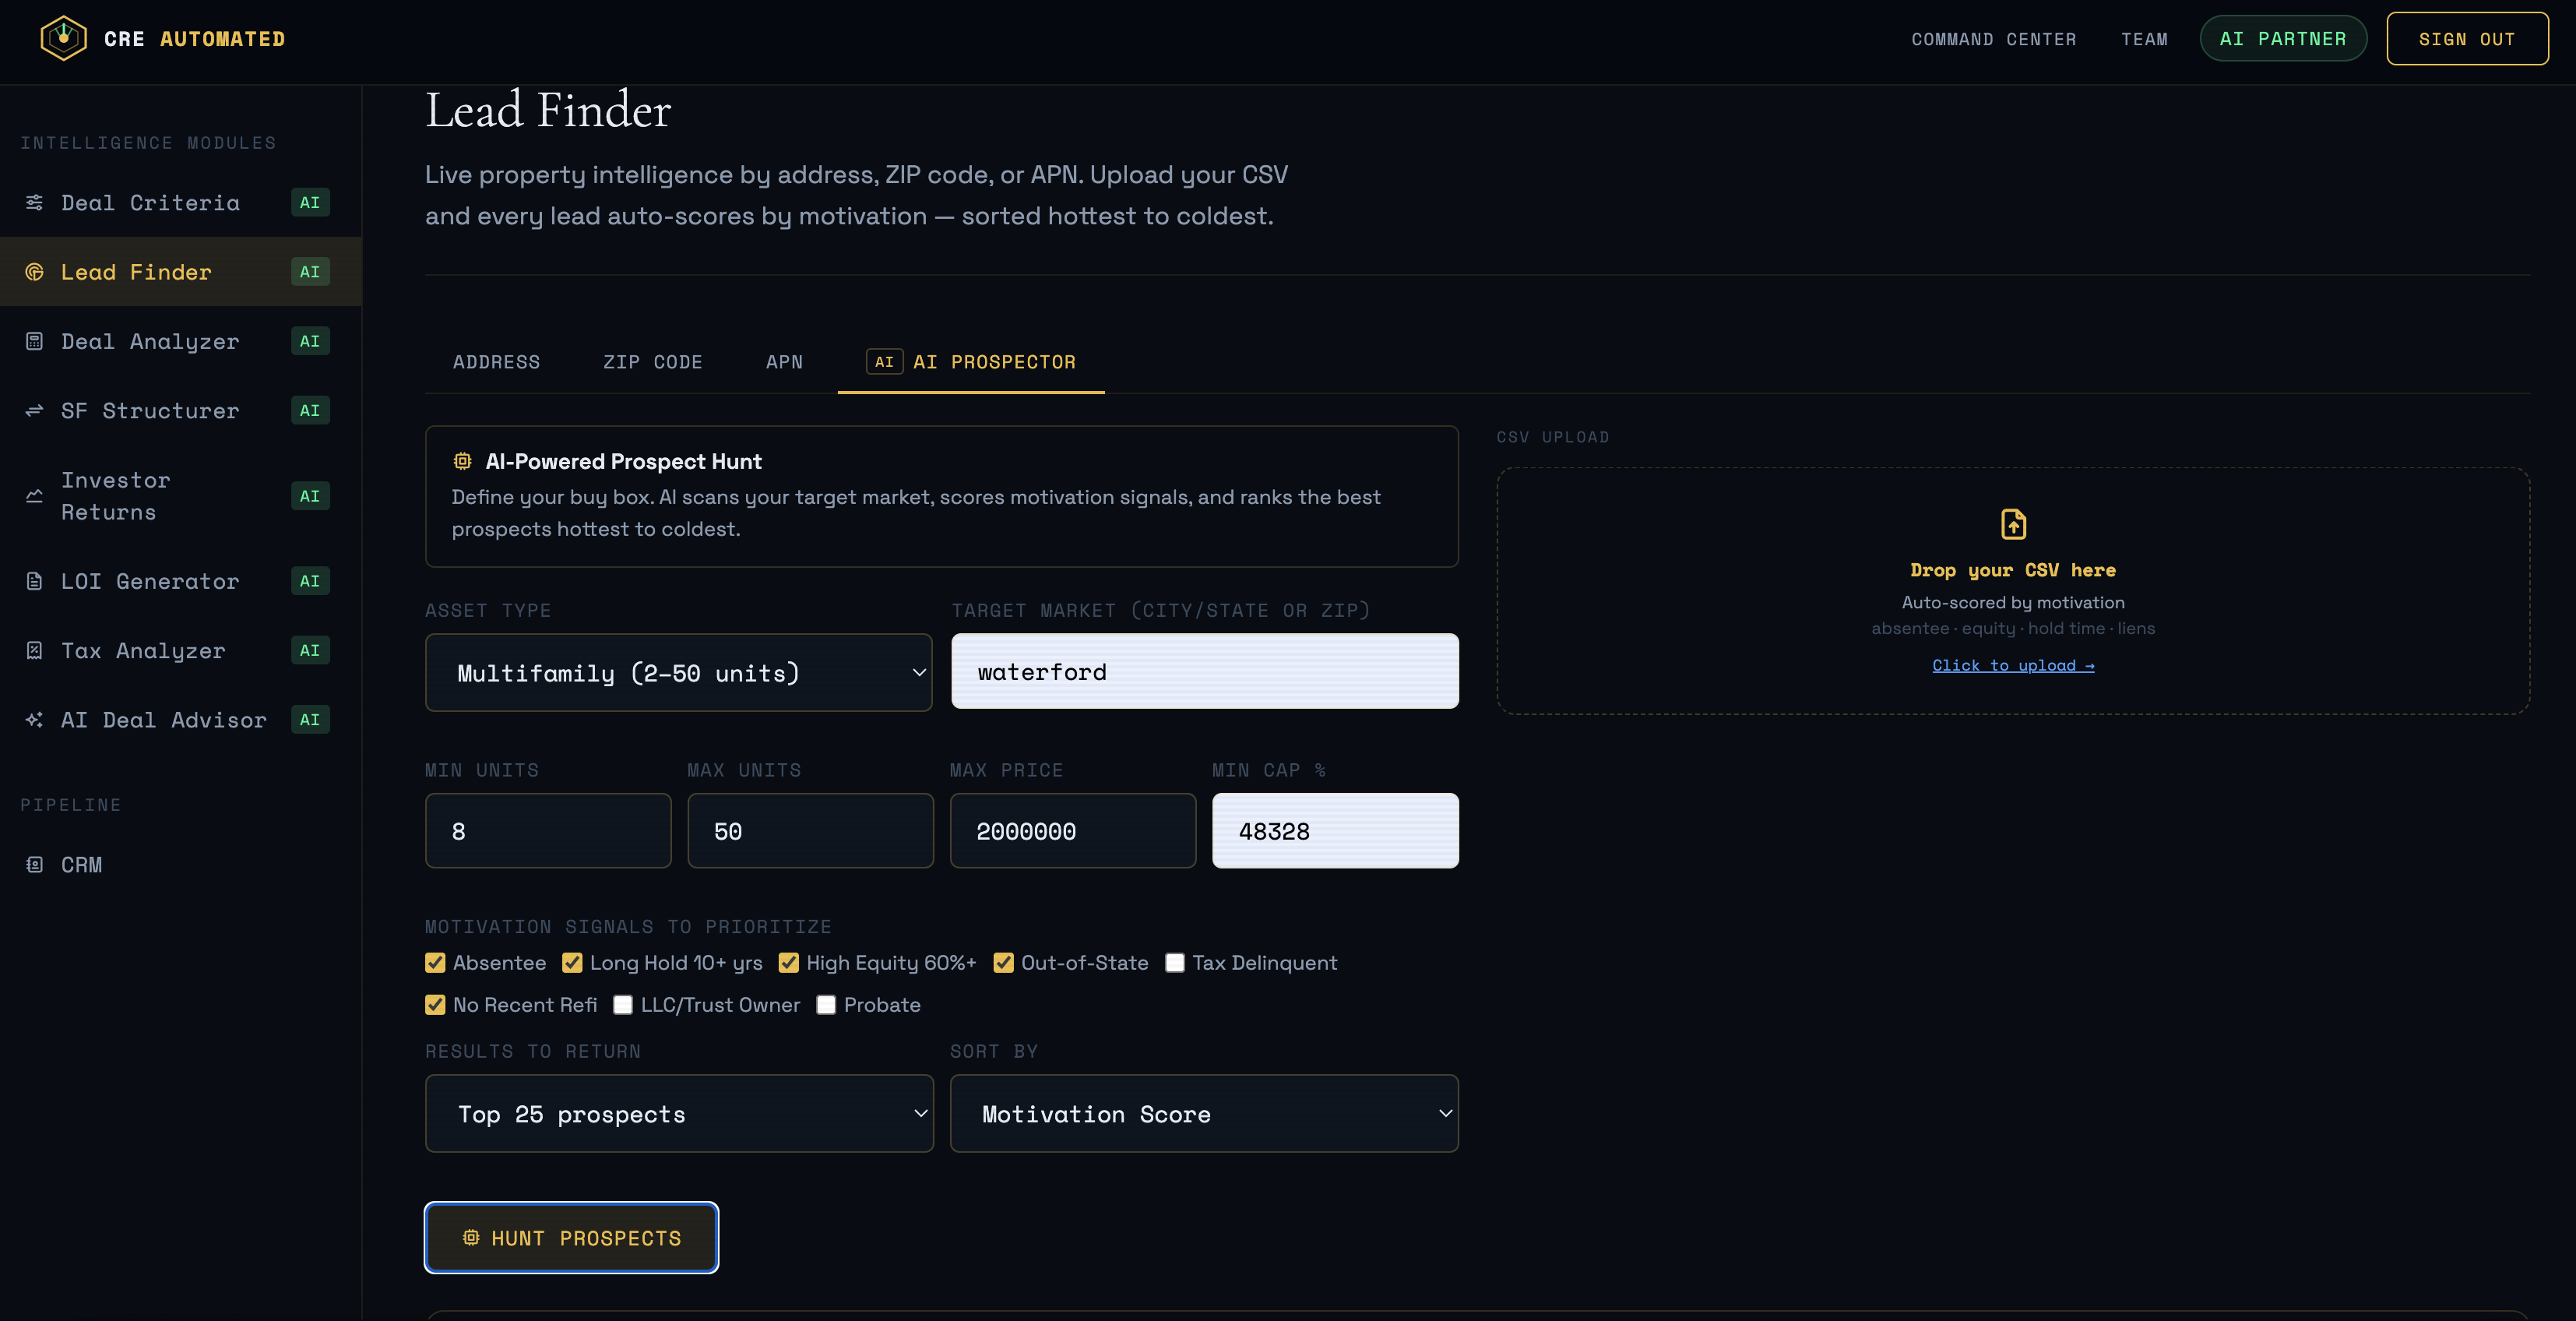Click the Max Units input field
The height and width of the screenshot is (1321, 2576).
[810, 831]
